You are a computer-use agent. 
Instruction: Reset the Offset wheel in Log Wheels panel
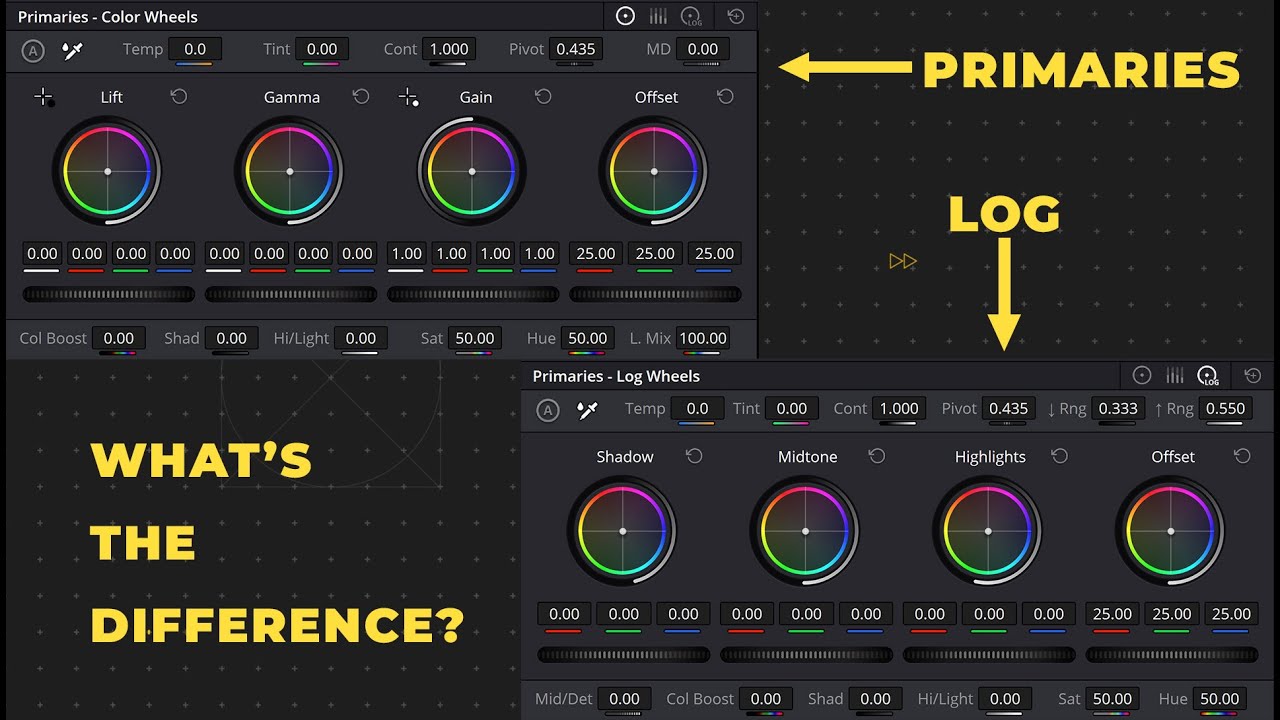(x=1242, y=456)
